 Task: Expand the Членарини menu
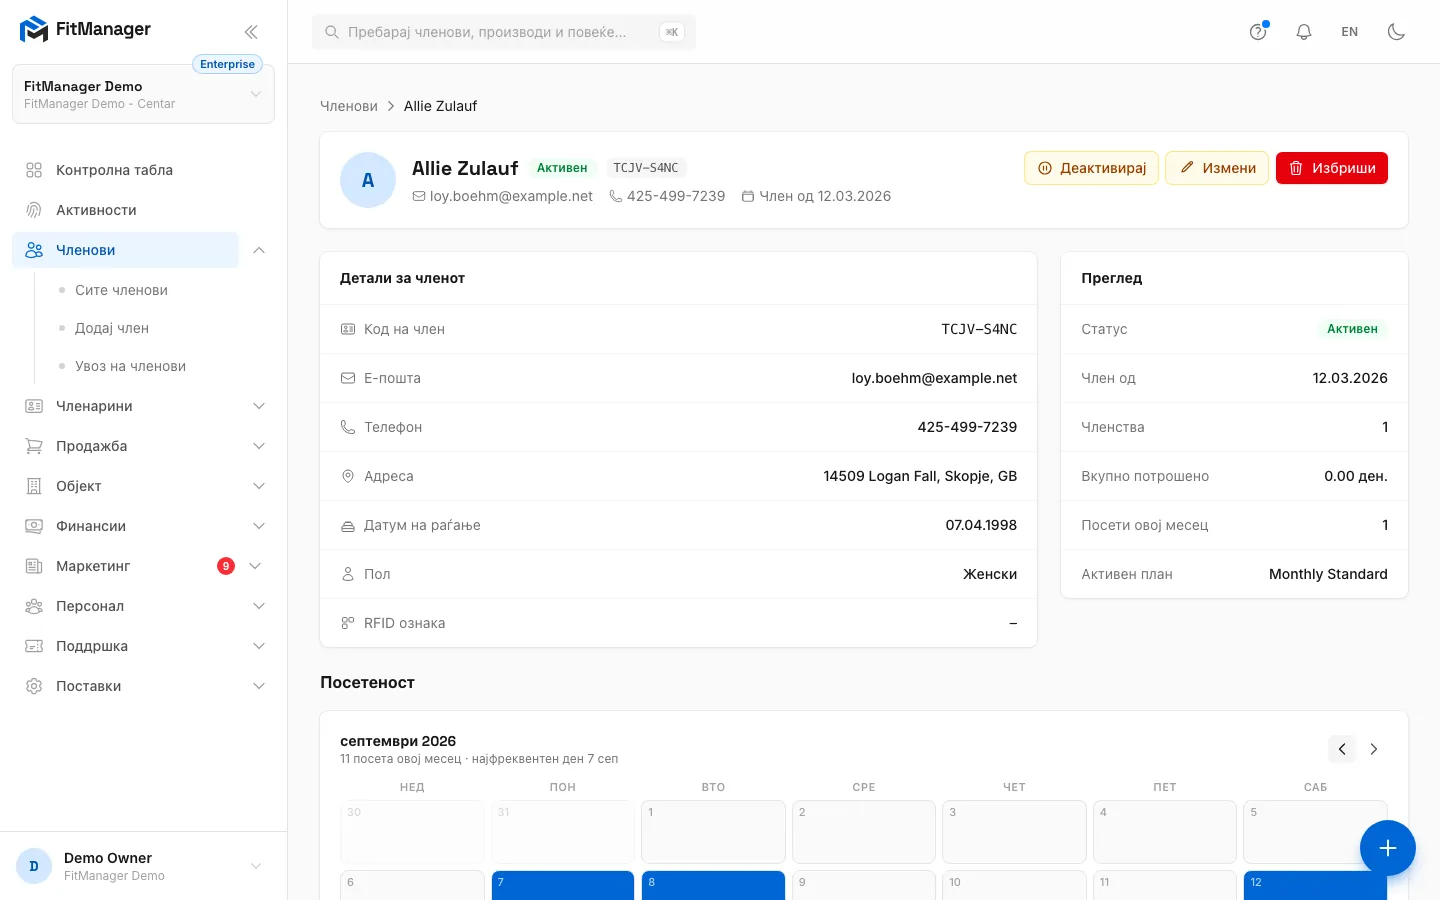(143, 406)
